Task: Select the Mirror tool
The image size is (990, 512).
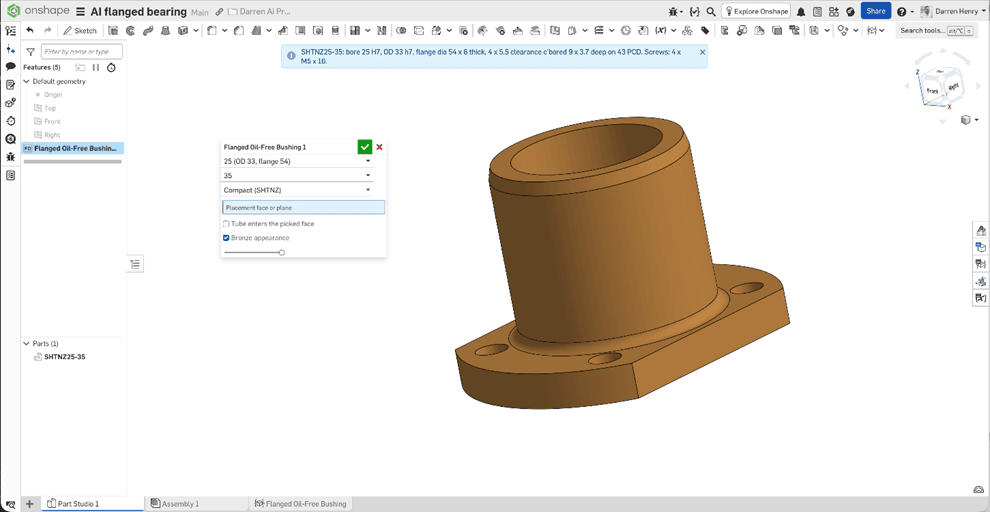Action: click(x=381, y=30)
